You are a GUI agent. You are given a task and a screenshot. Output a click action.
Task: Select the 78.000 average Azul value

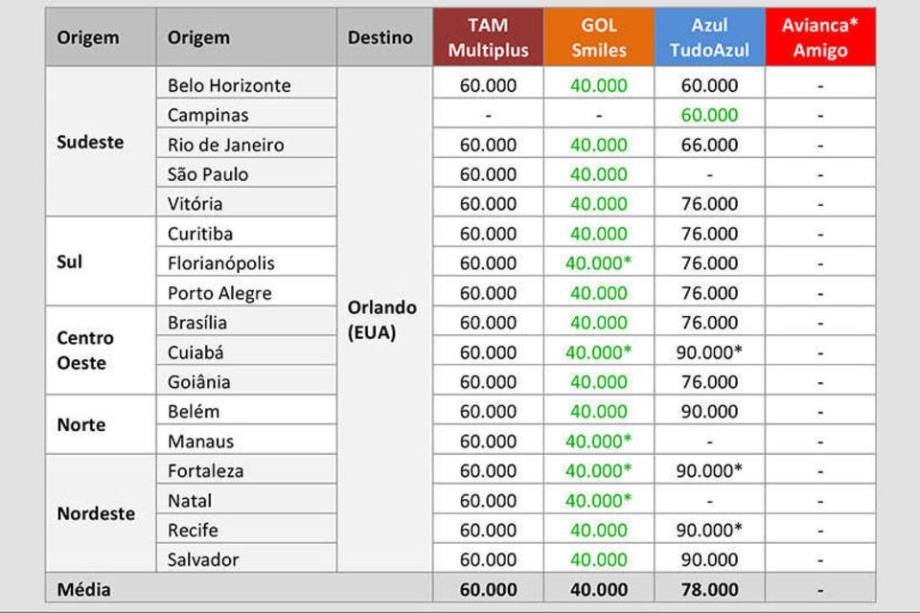tap(709, 590)
